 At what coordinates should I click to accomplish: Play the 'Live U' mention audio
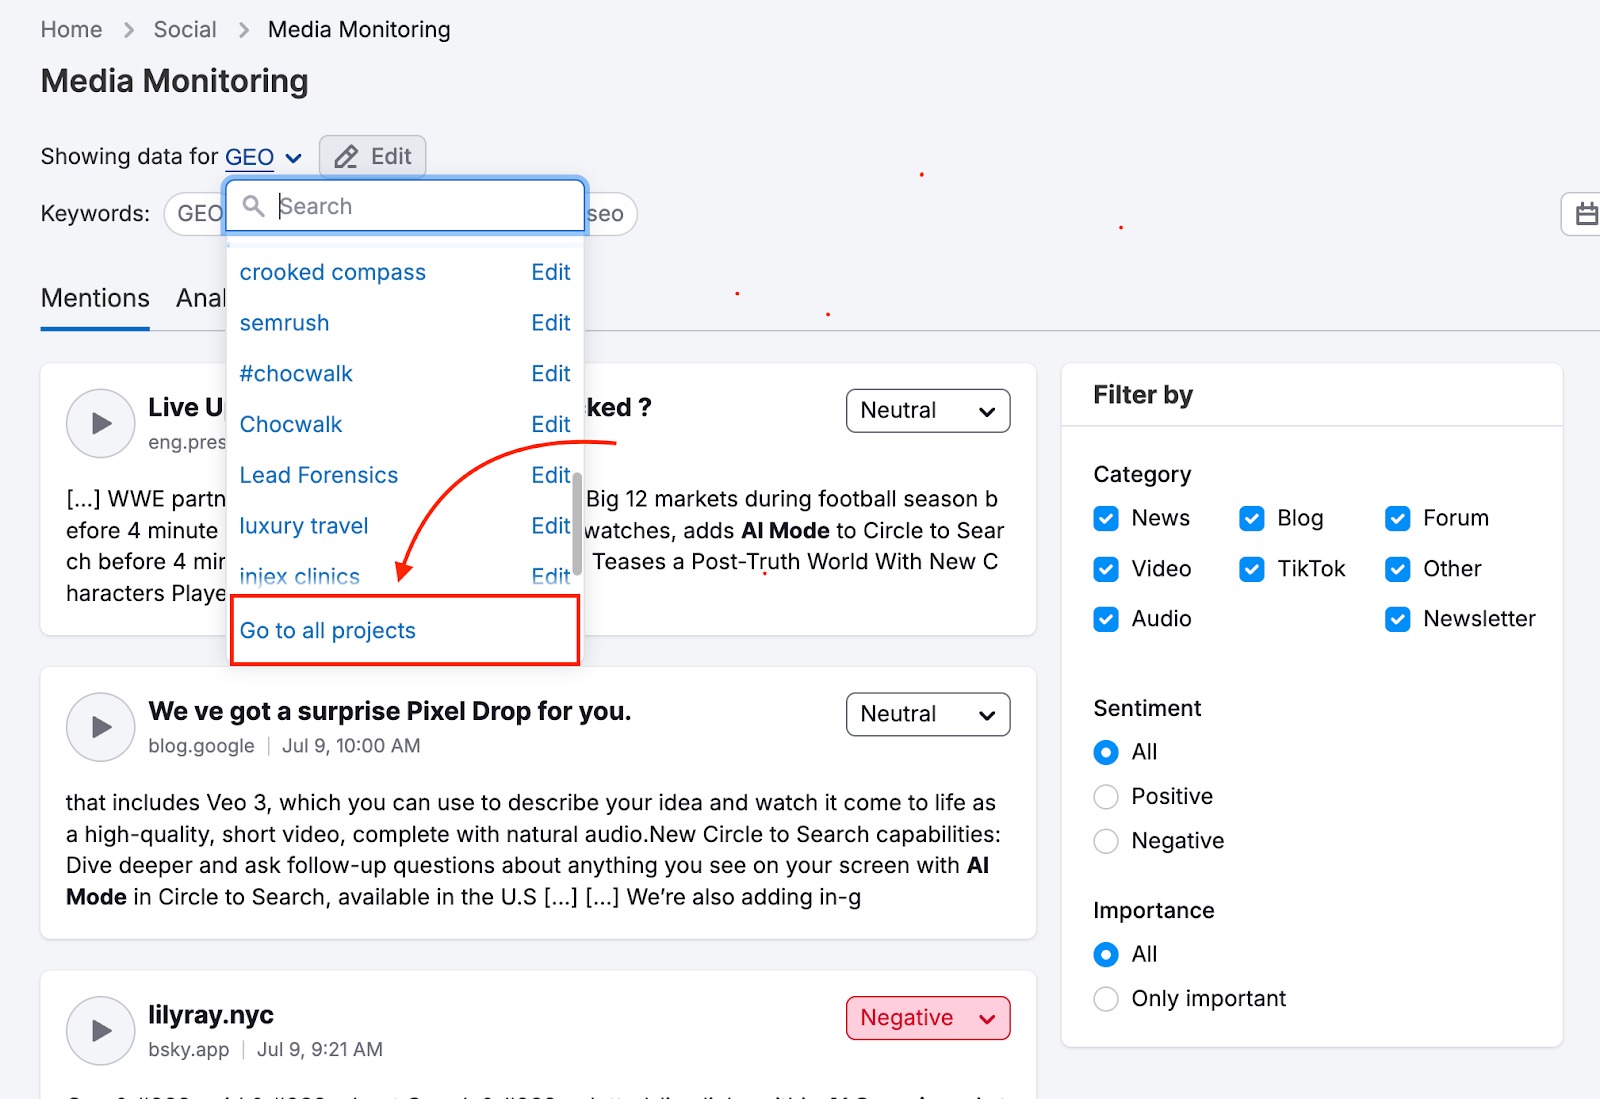[100, 423]
